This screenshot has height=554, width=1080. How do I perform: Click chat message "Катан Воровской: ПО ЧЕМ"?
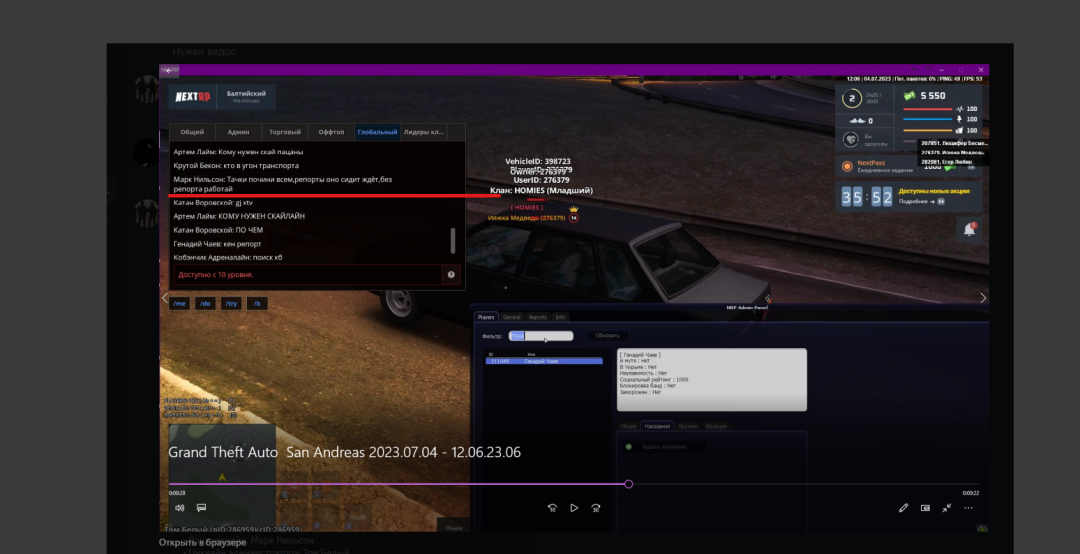(x=218, y=230)
